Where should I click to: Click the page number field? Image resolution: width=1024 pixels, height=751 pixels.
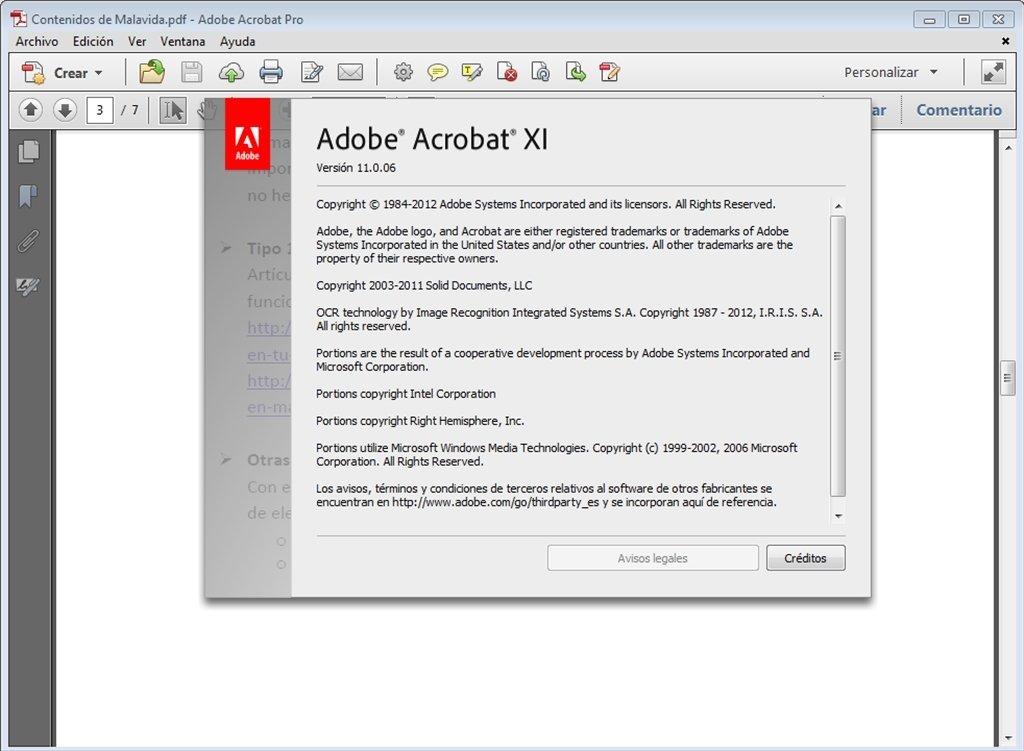[100, 110]
